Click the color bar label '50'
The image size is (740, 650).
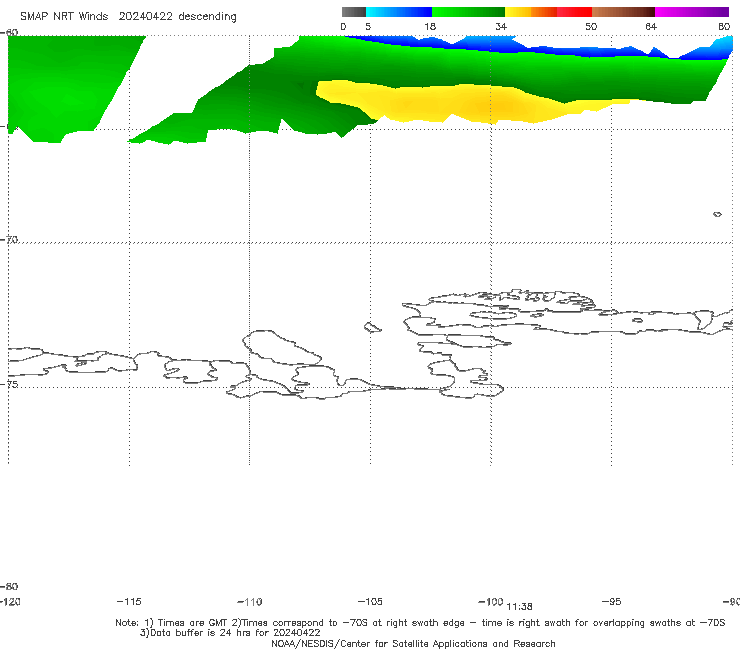[591, 26]
